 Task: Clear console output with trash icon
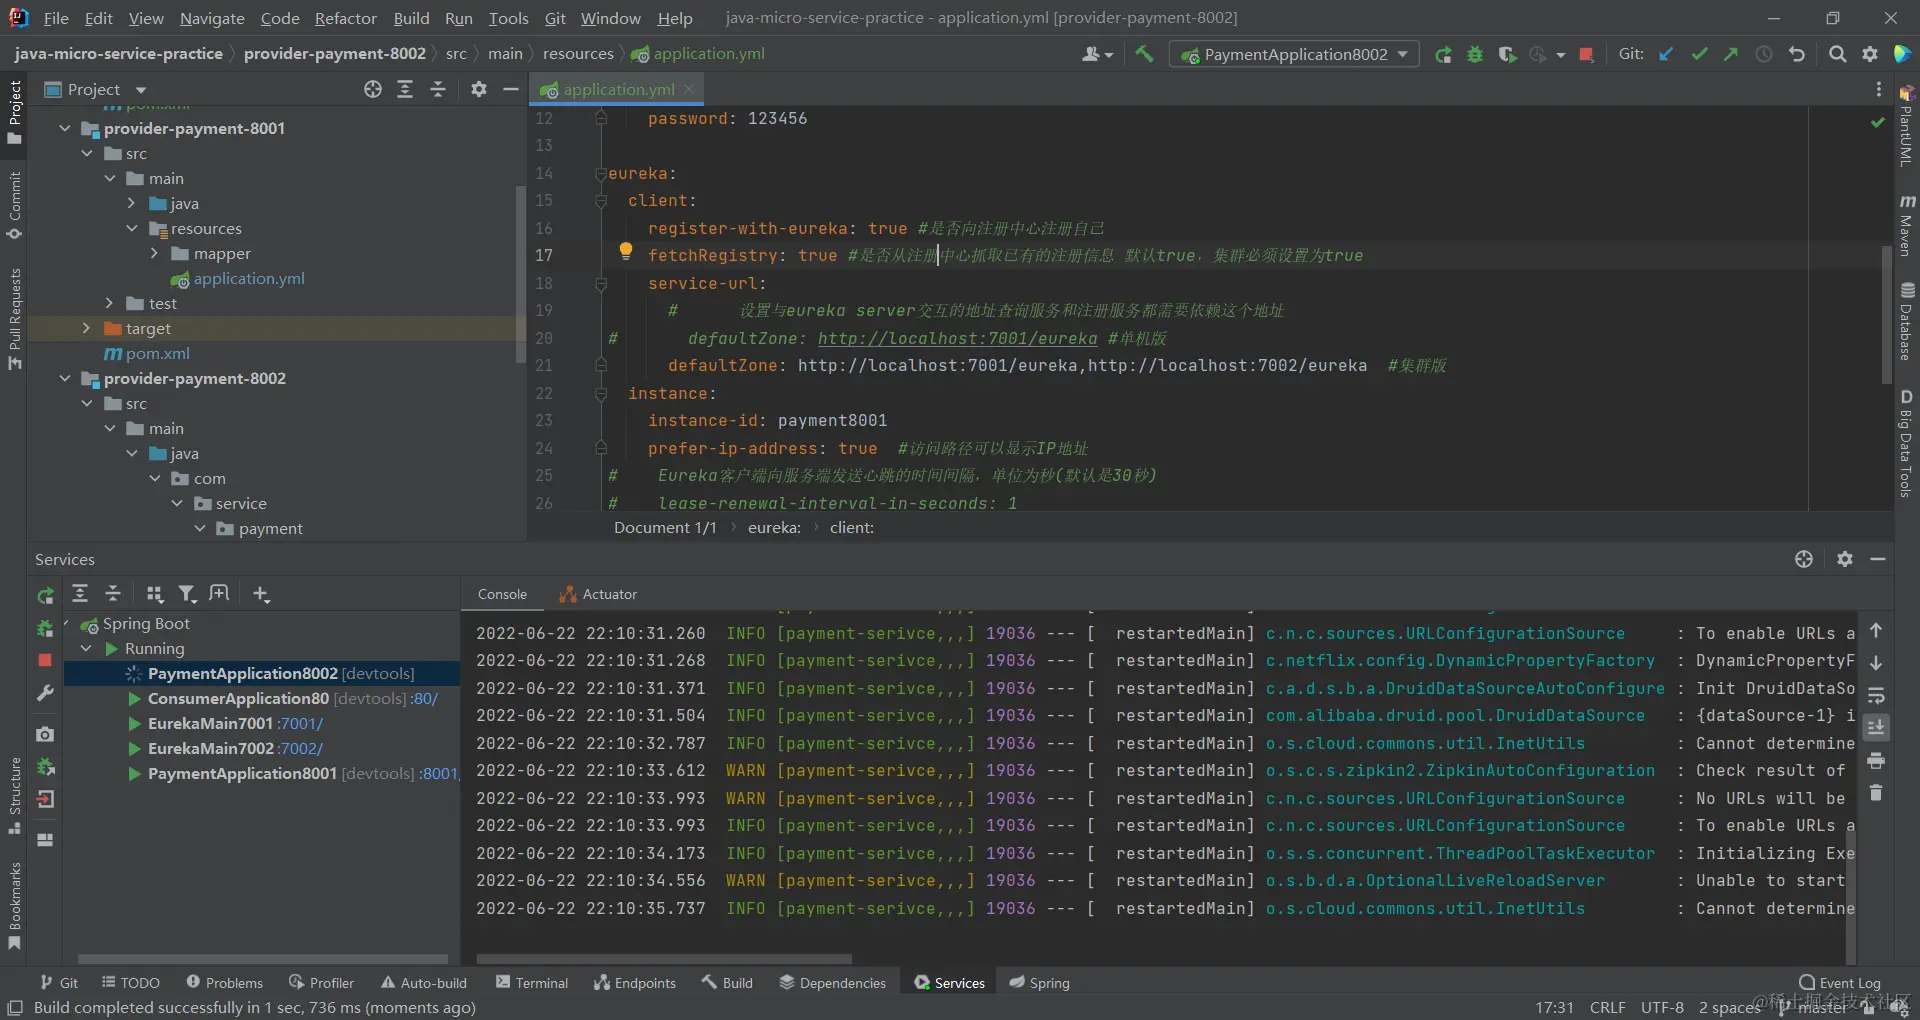coord(1876,793)
